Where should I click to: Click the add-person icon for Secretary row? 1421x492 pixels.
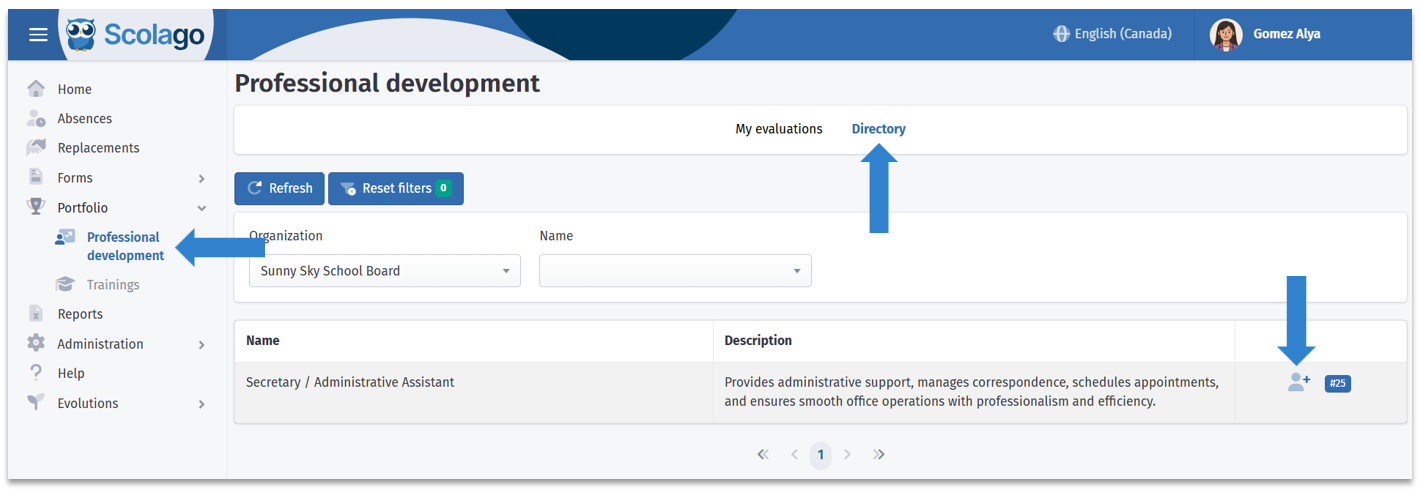pyautogui.click(x=1299, y=382)
